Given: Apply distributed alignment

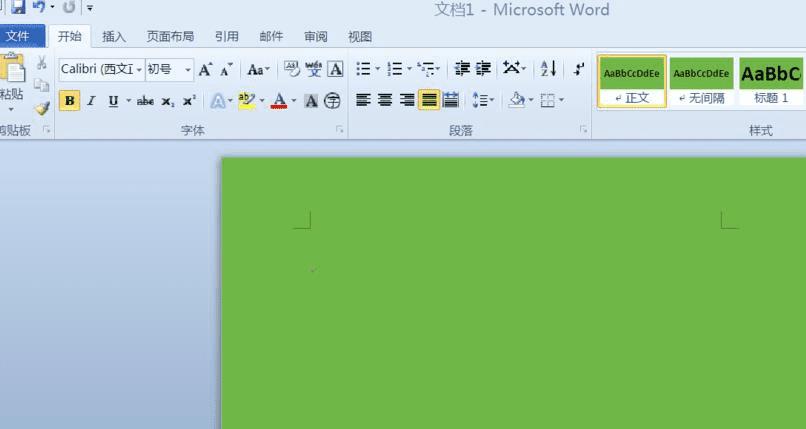Looking at the screenshot, I should (451, 100).
